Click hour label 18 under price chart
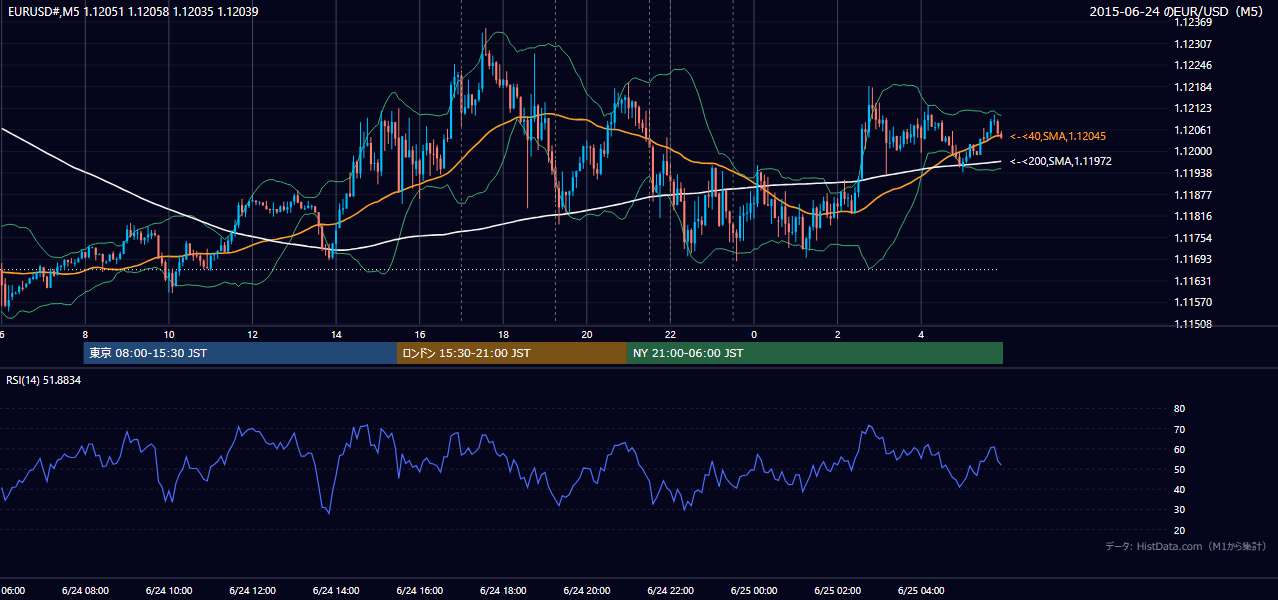This screenshot has height=600, width=1278. tap(503, 334)
